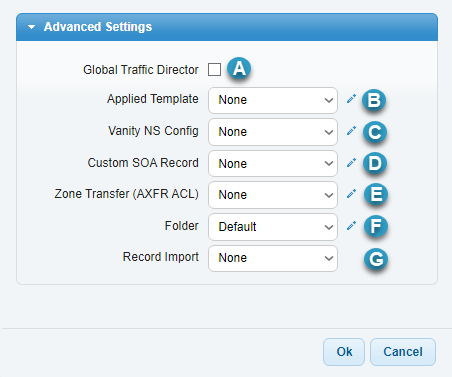Image resolution: width=452 pixels, height=377 pixels.
Task: Click the circled B callout badge
Action: click(x=374, y=100)
